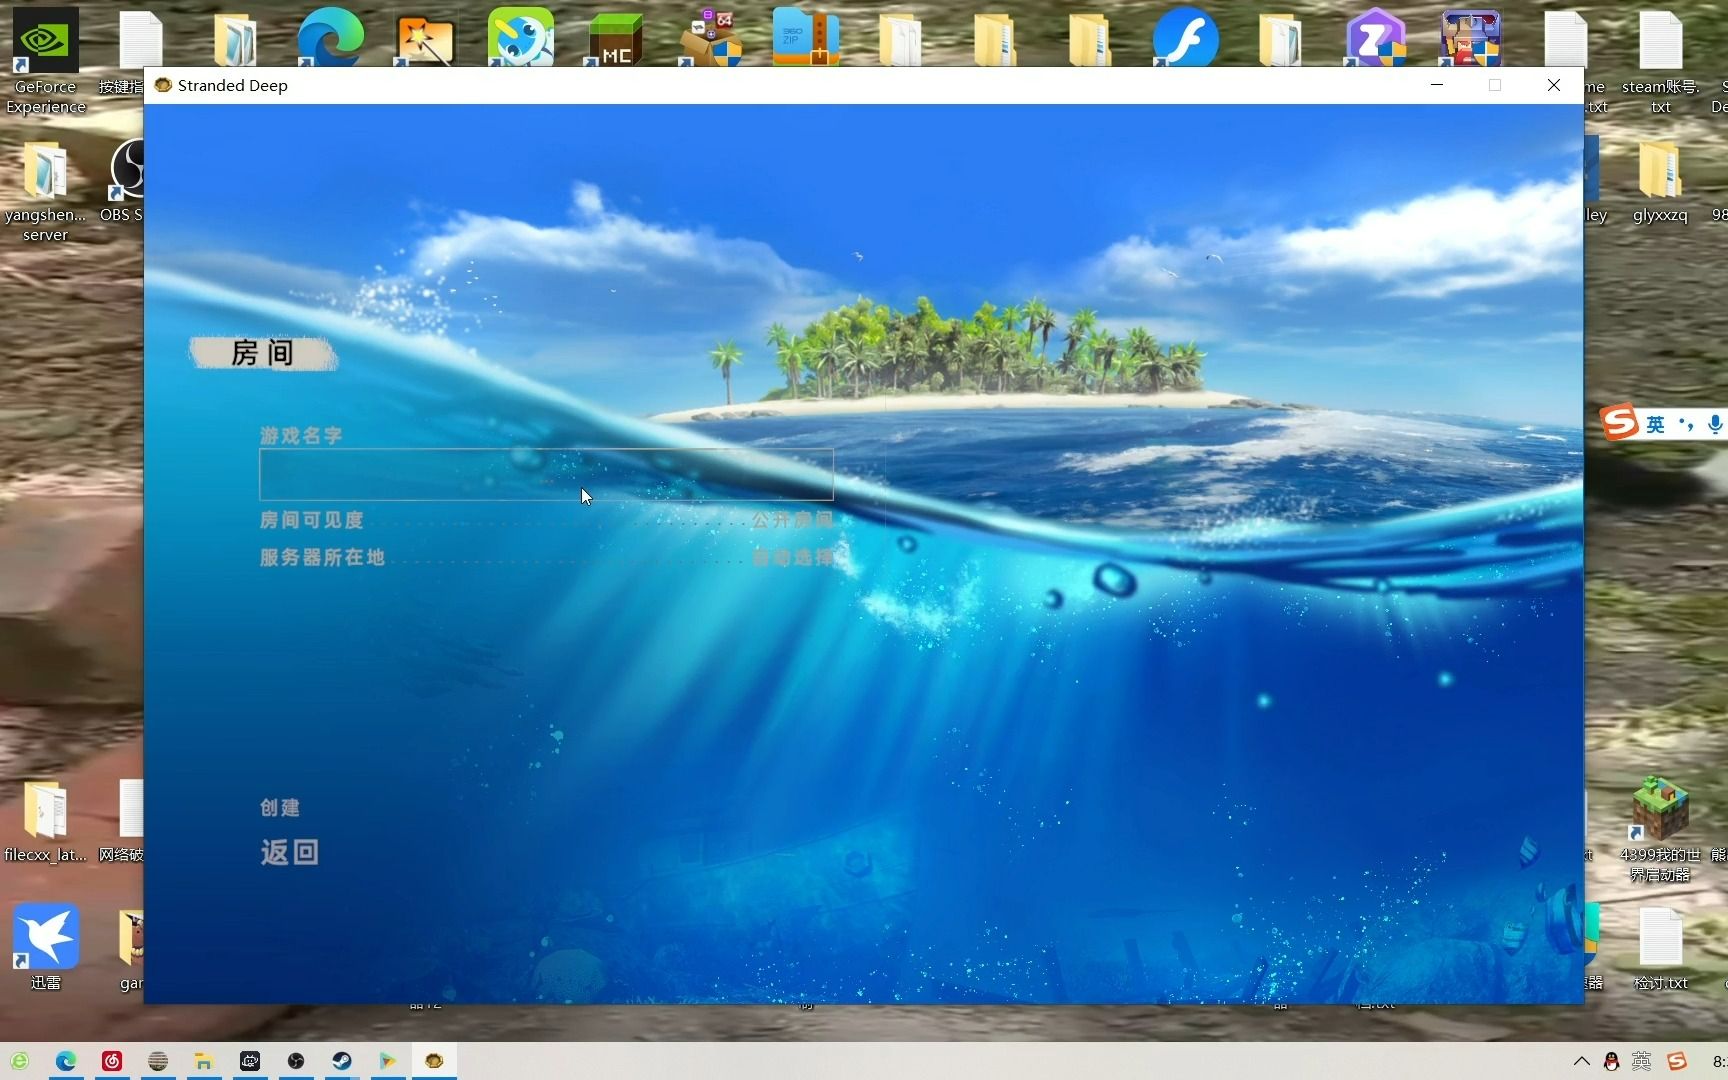Click the 房间 heading label
Image resolution: width=1728 pixels, height=1080 pixels.
click(262, 353)
